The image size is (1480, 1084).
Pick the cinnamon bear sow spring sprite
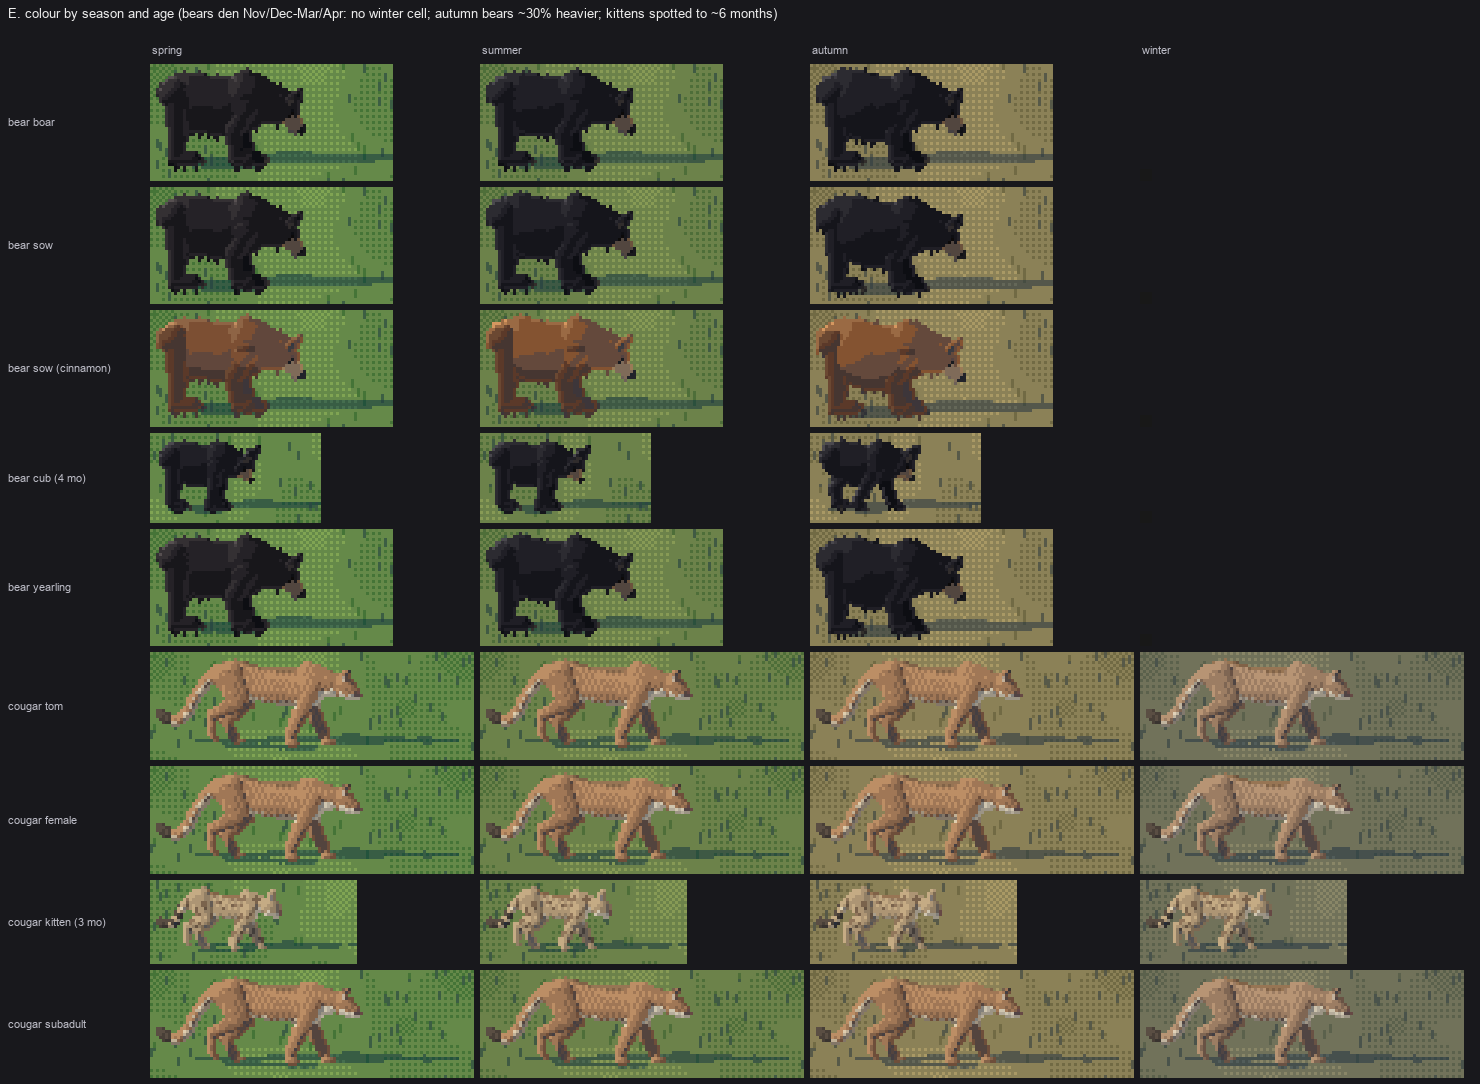[271, 368]
